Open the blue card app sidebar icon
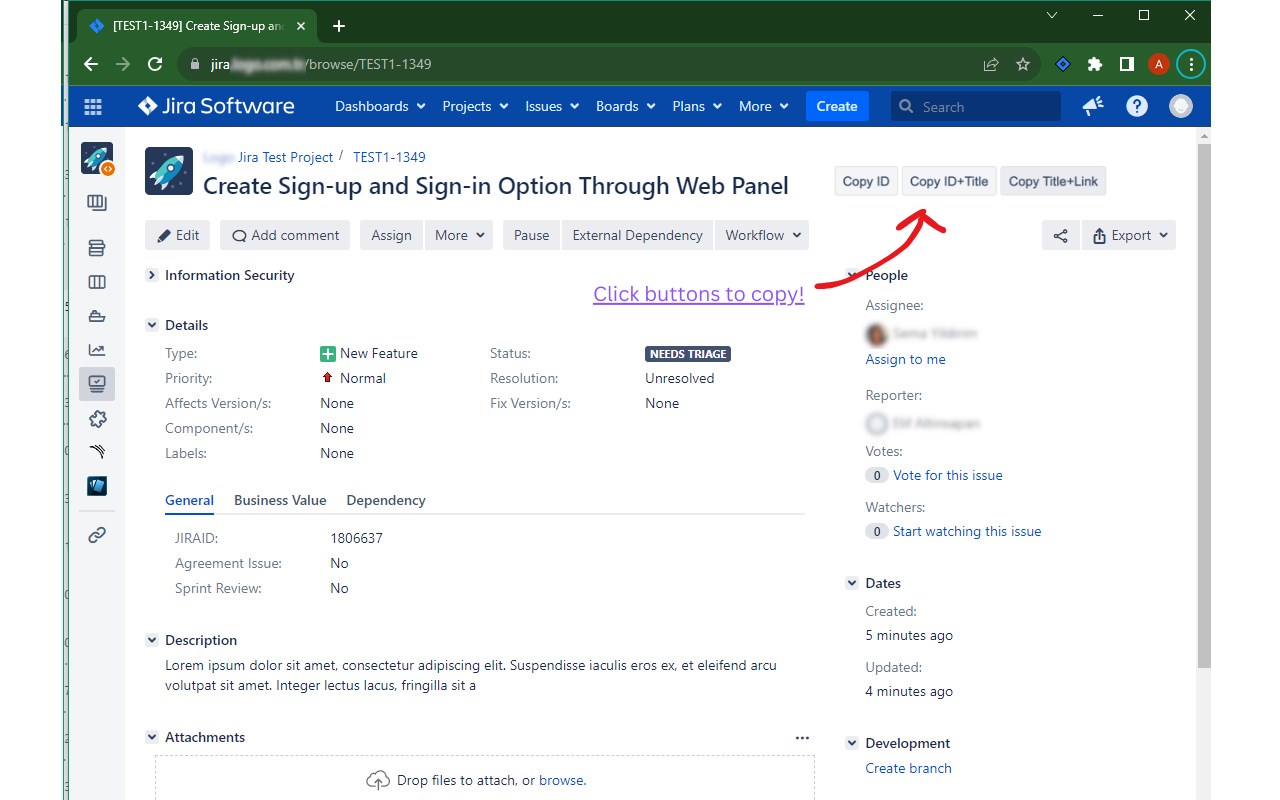 click(x=97, y=486)
